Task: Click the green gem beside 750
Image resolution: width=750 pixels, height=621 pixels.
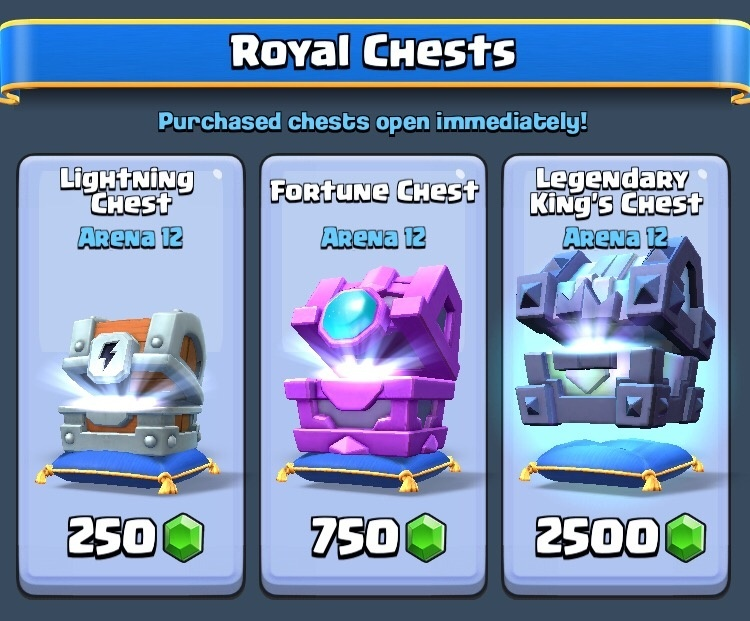Action: (426, 538)
